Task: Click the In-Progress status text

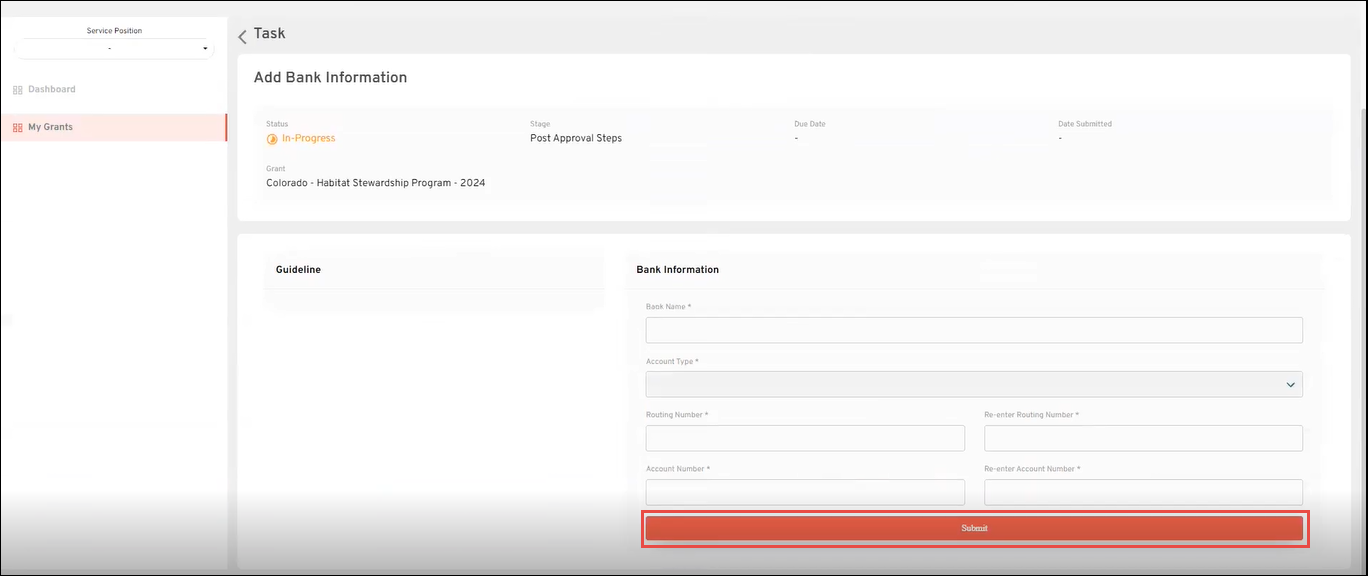Action: [308, 138]
